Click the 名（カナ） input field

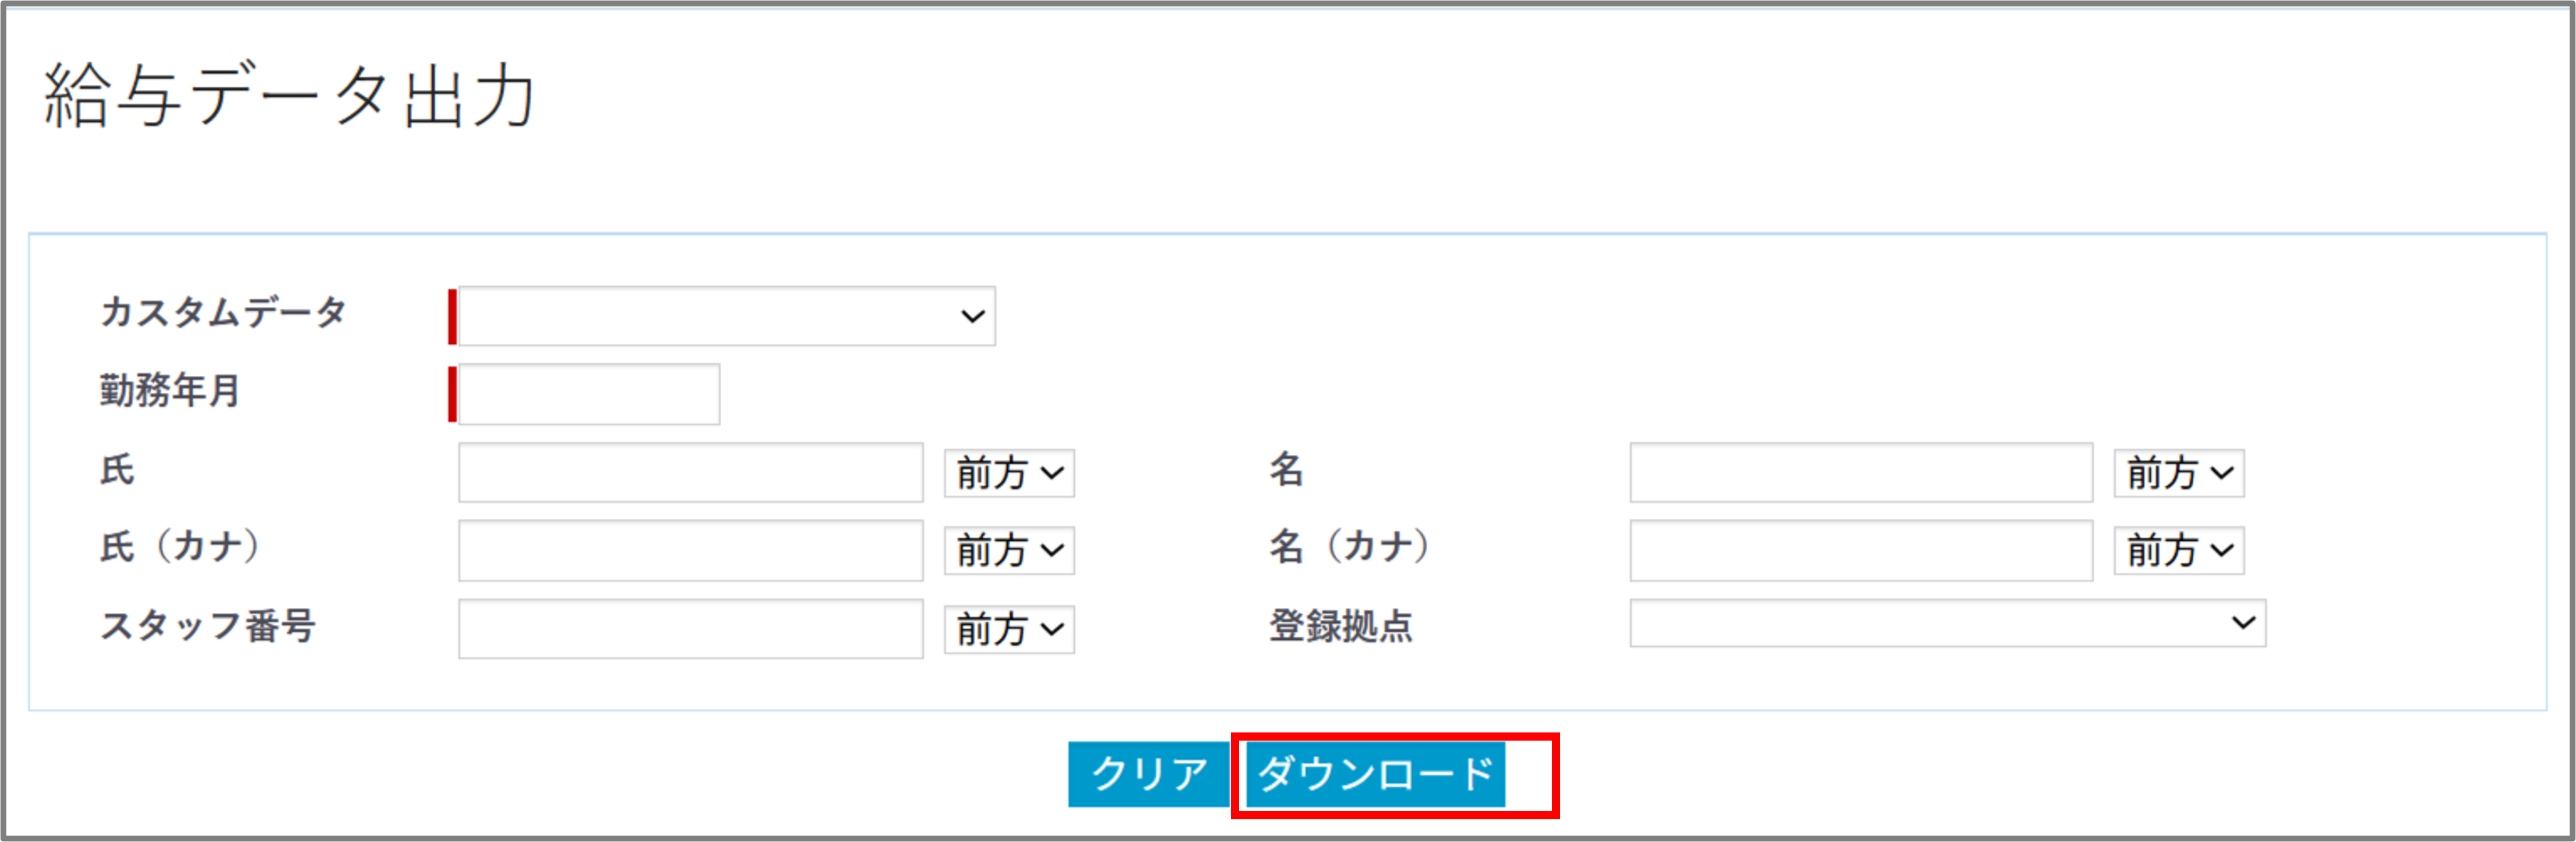click(1860, 550)
